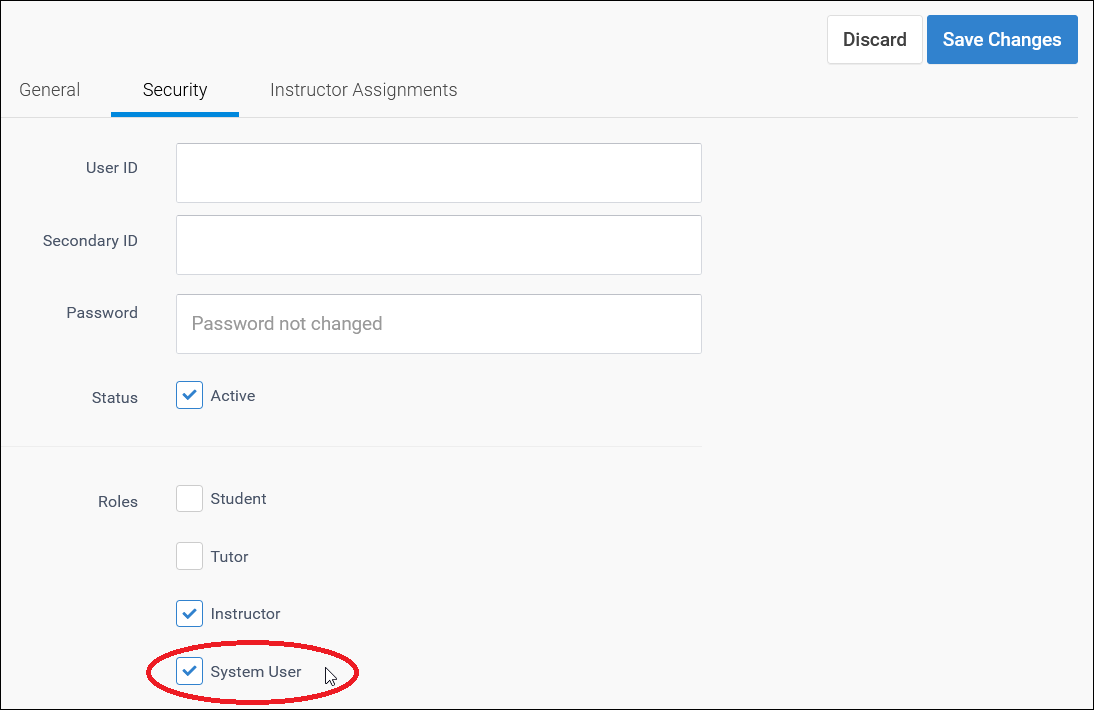
Task: Click the Instructor role label
Action: 245,614
